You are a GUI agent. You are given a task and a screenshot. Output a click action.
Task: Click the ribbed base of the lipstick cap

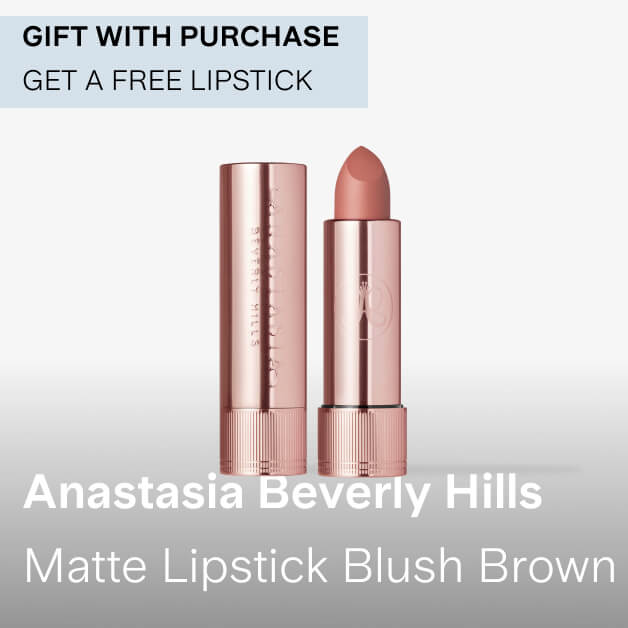pyautogui.click(x=264, y=441)
